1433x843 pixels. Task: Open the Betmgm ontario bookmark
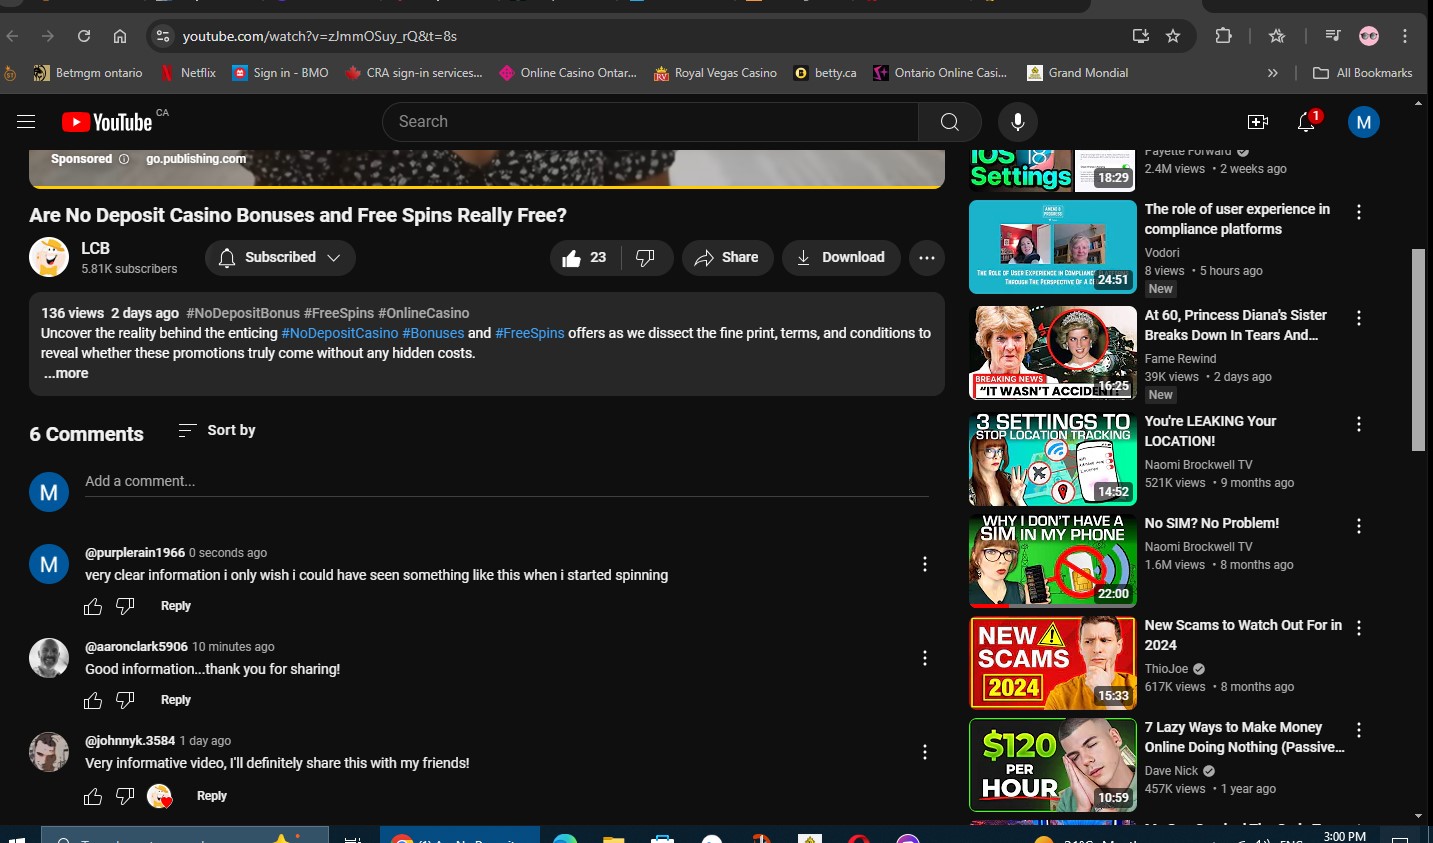(88, 73)
